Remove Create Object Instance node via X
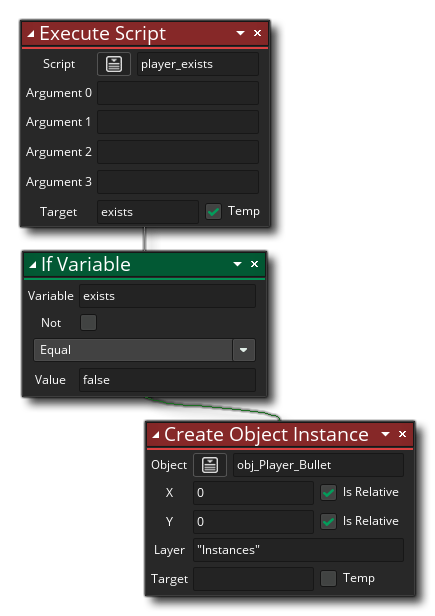435x616 pixels. (x=402, y=434)
